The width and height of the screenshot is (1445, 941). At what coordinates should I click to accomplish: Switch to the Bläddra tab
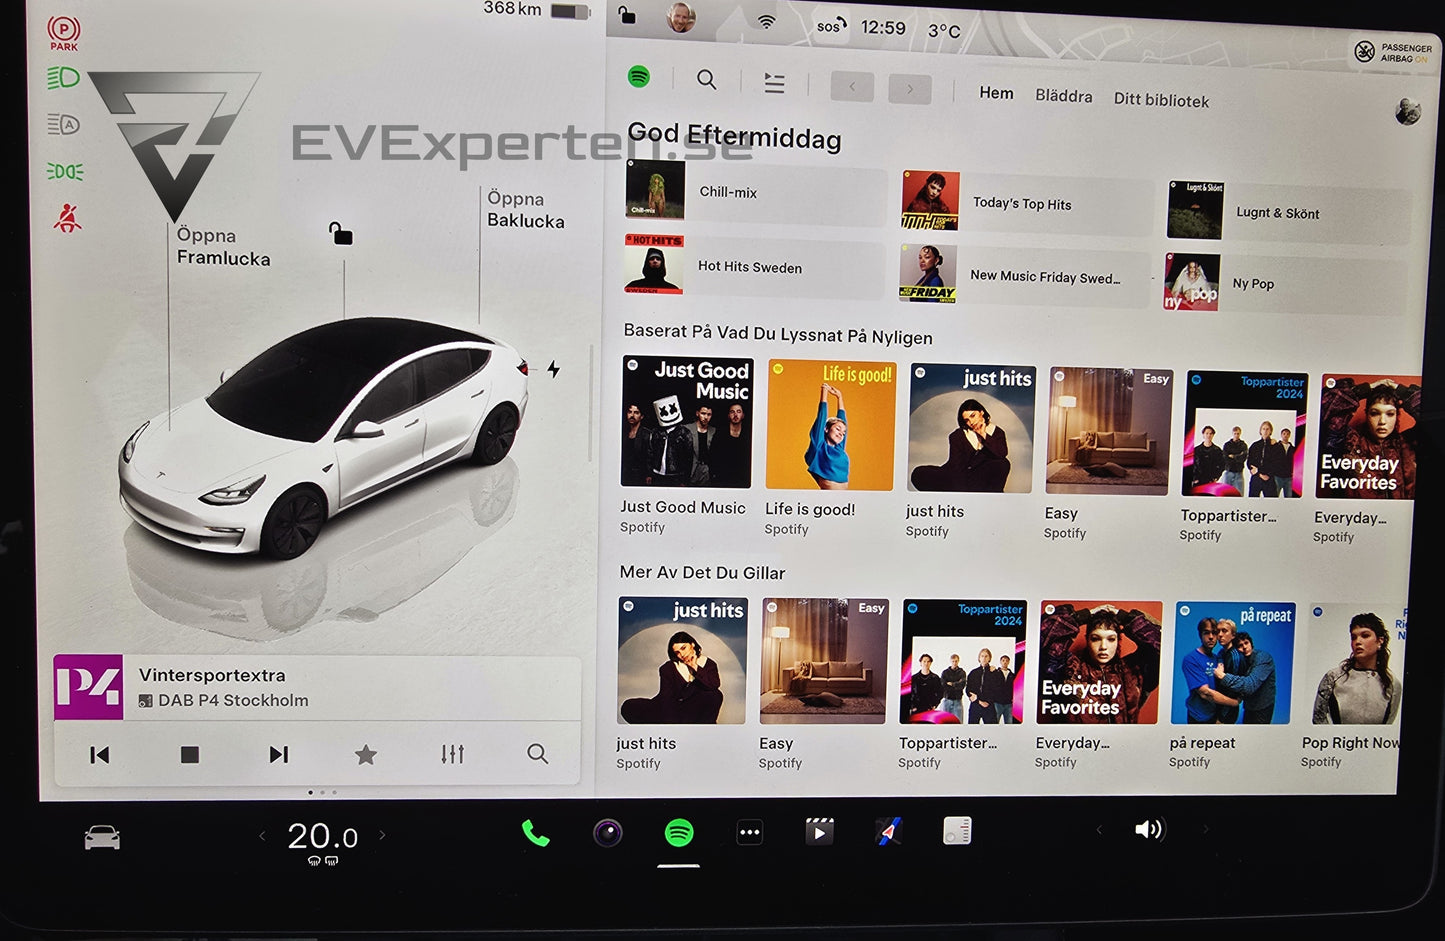tap(1063, 96)
